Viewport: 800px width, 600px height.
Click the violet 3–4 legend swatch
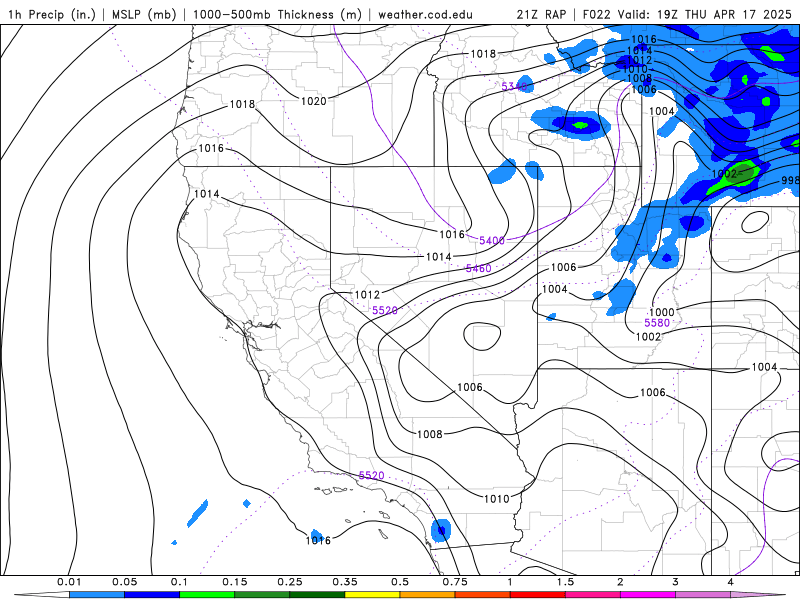pos(703,595)
